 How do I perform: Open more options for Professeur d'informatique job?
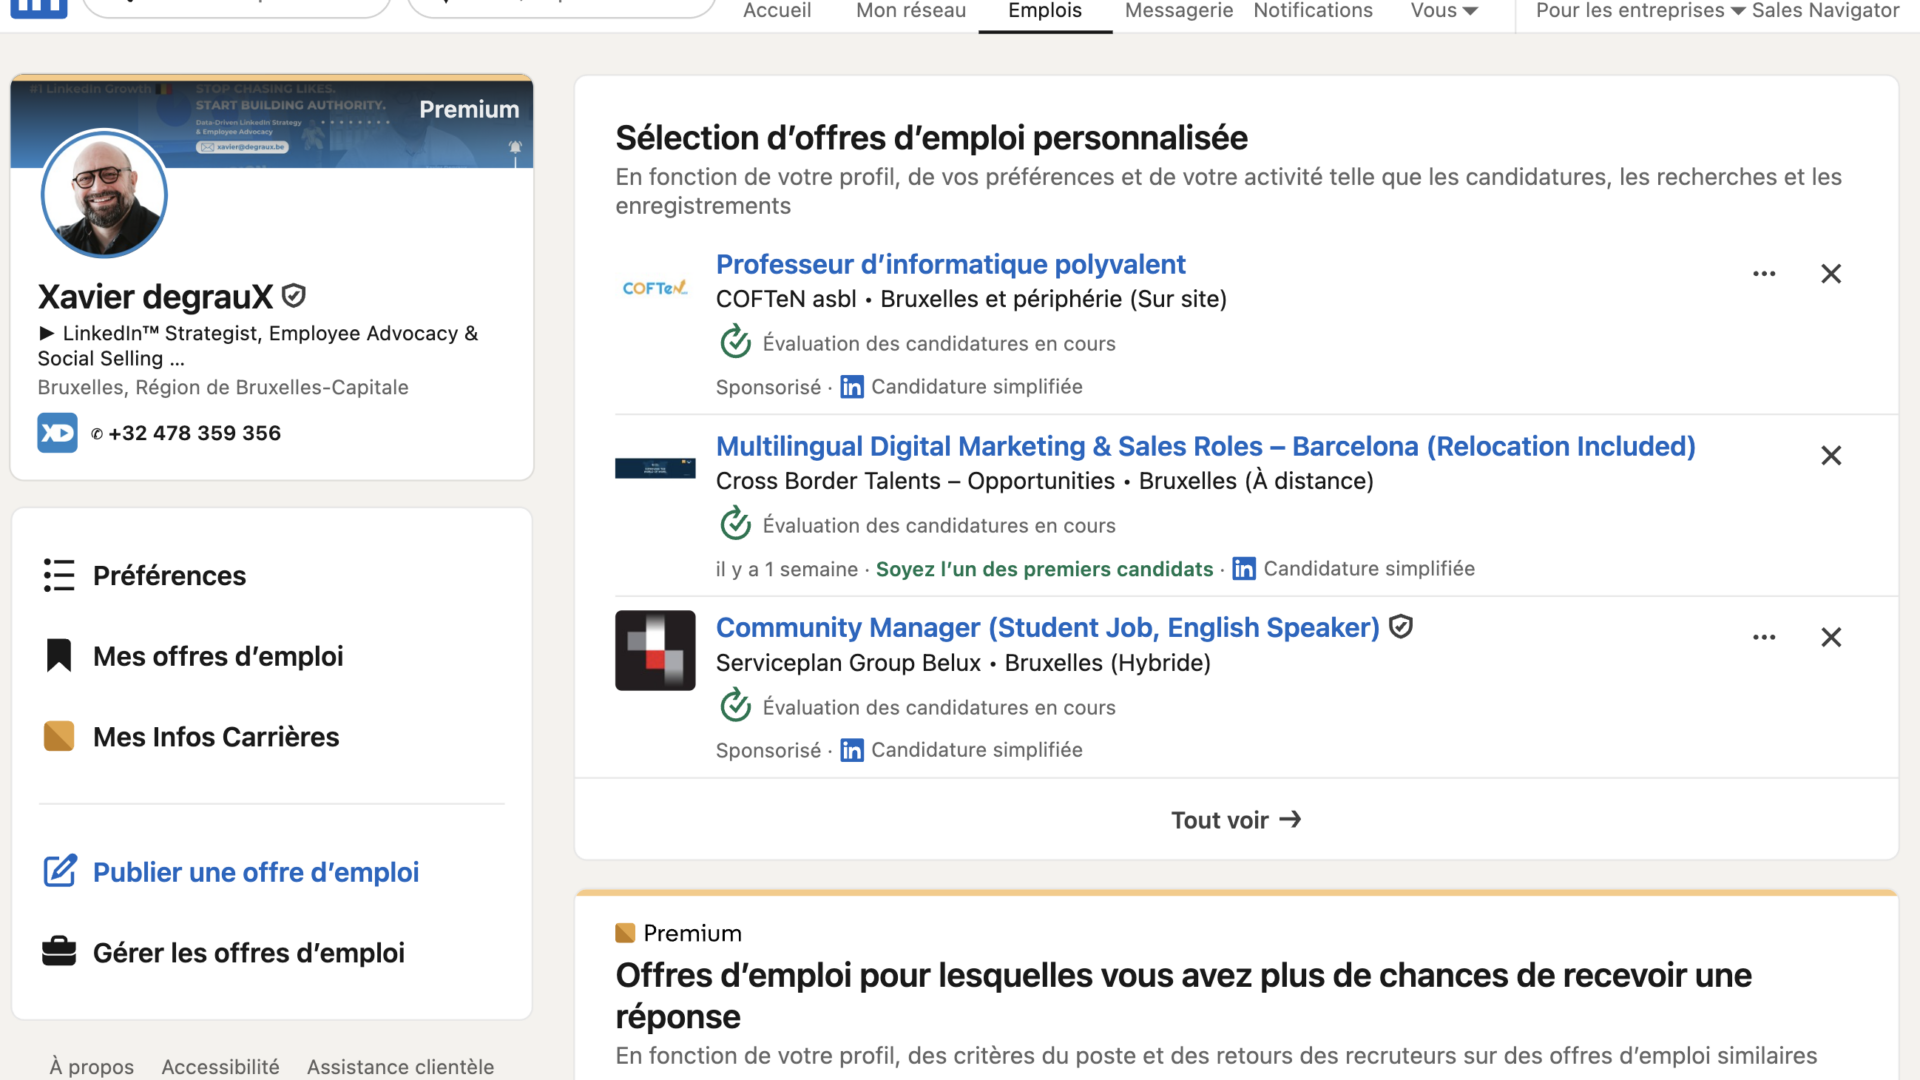point(1764,274)
